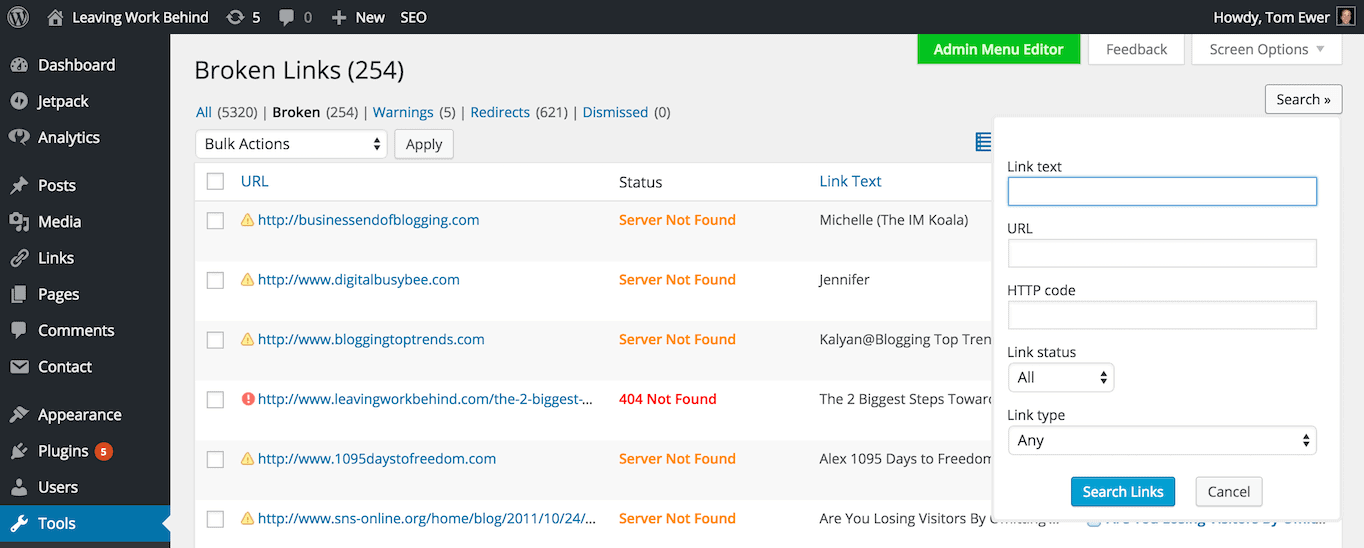Click Tom Ewer's avatar thumbnail
The image size is (1364, 548).
pyautogui.click(x=1346, y=17)
